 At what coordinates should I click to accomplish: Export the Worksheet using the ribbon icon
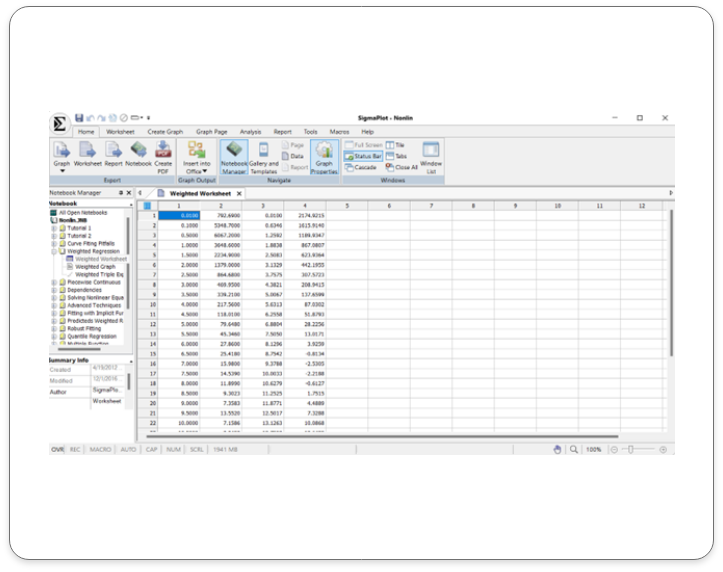tap(88, 154)
